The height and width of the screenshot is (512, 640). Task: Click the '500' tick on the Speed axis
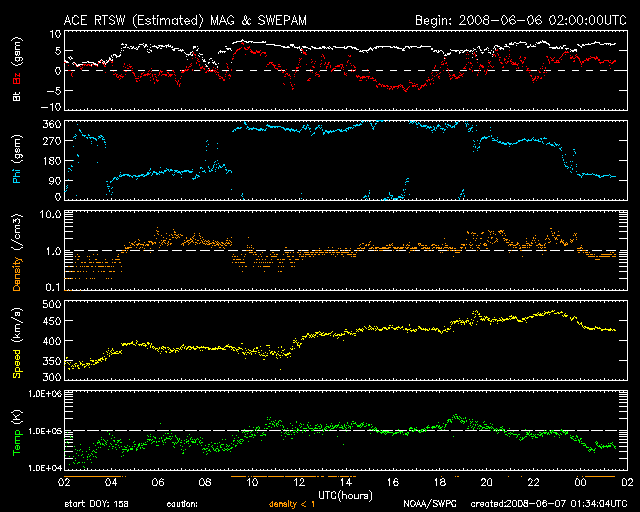(x=52, y=304)
